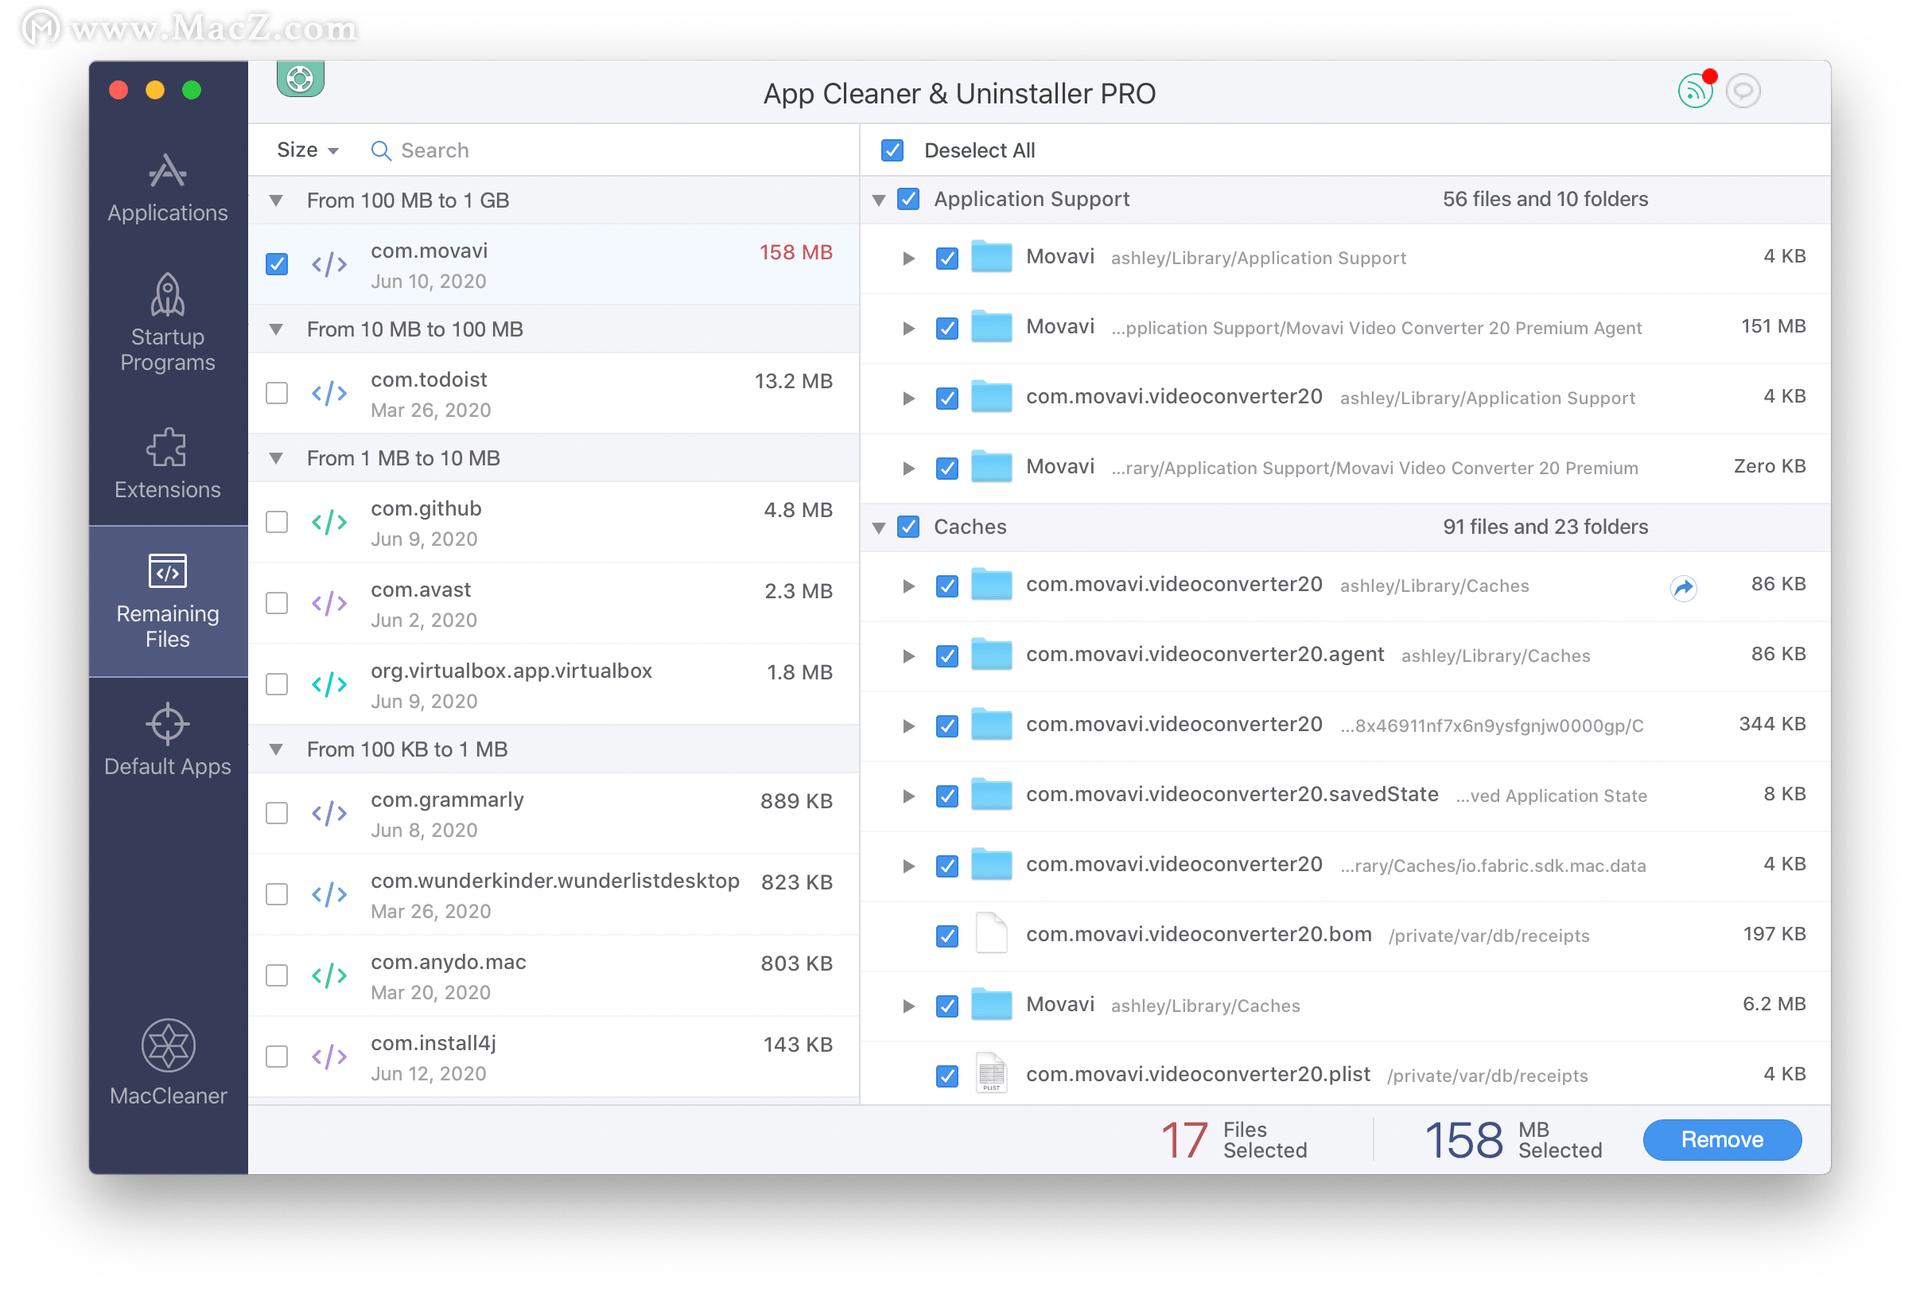This screenshot has width=1920, height=1292.
Task: Select the Remaining Files tab
Action: pyautogui.click(x=167, y=601)
